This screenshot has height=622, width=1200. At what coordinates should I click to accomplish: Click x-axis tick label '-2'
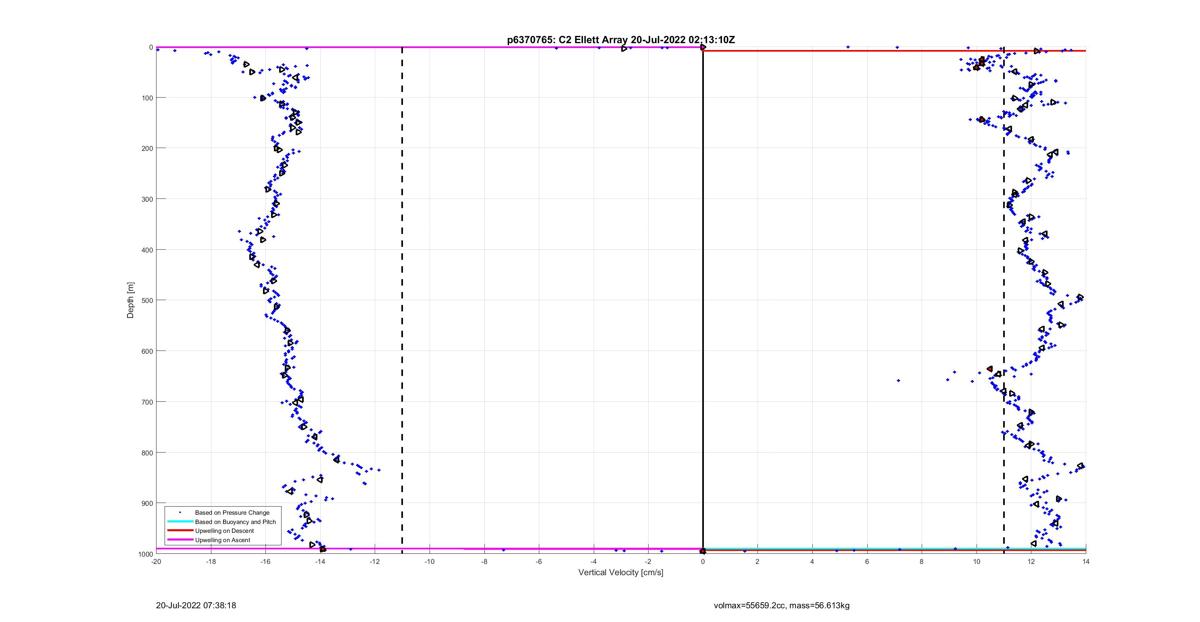click(648, 562)
